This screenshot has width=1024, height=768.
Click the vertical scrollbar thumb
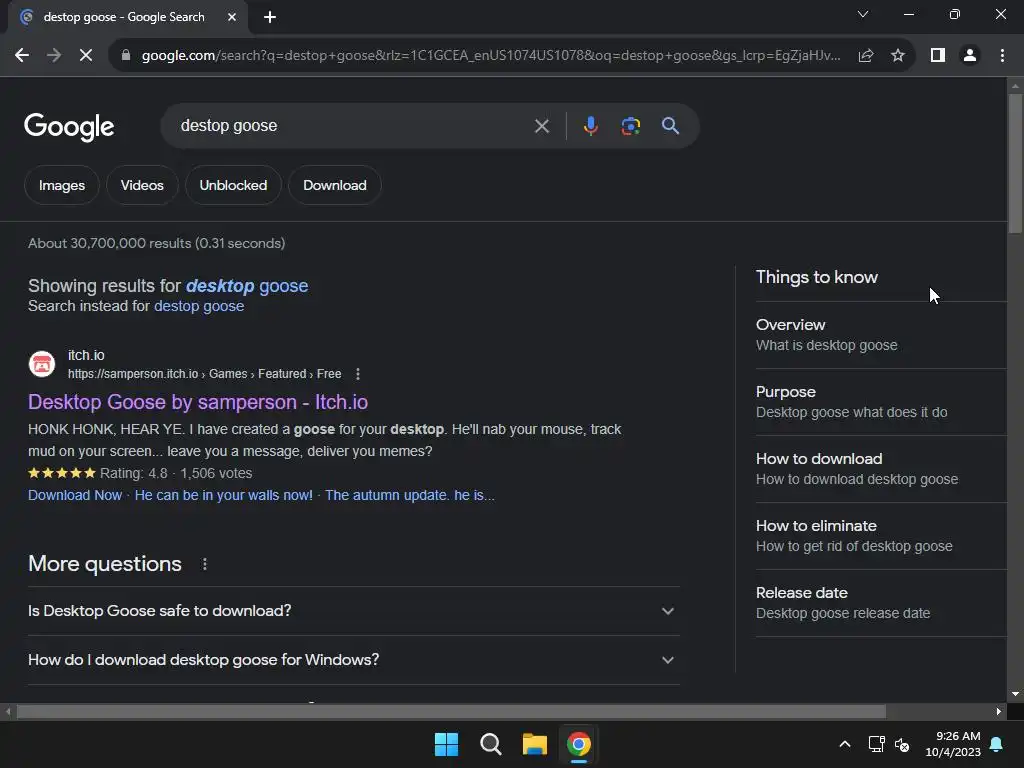tap(1015, 163)
